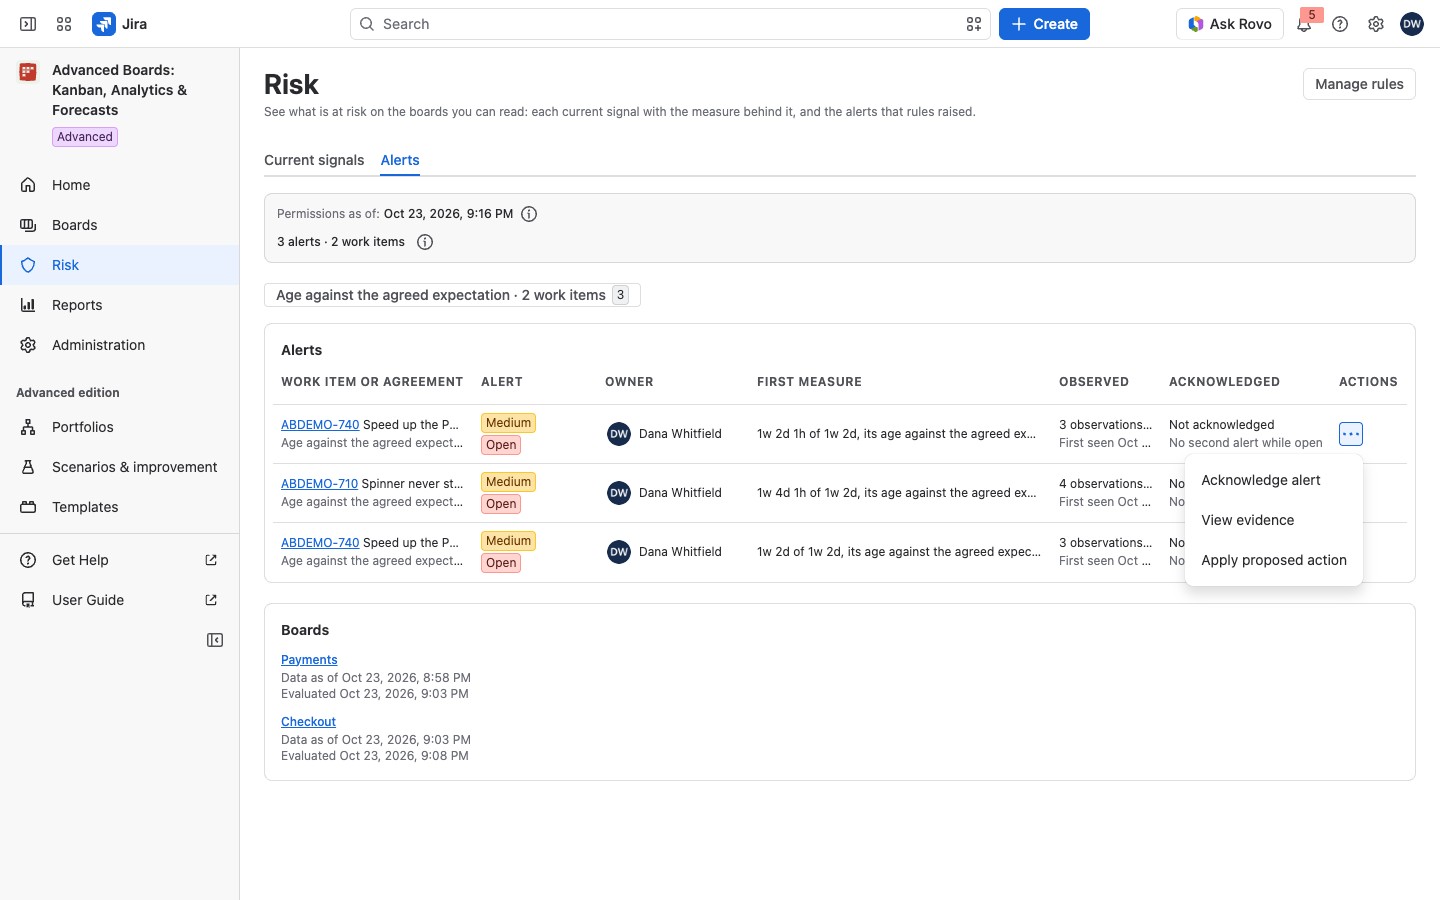Open Portfolios in the sidebar
This screenshot has width=1440, height=900.
point(120,427)
